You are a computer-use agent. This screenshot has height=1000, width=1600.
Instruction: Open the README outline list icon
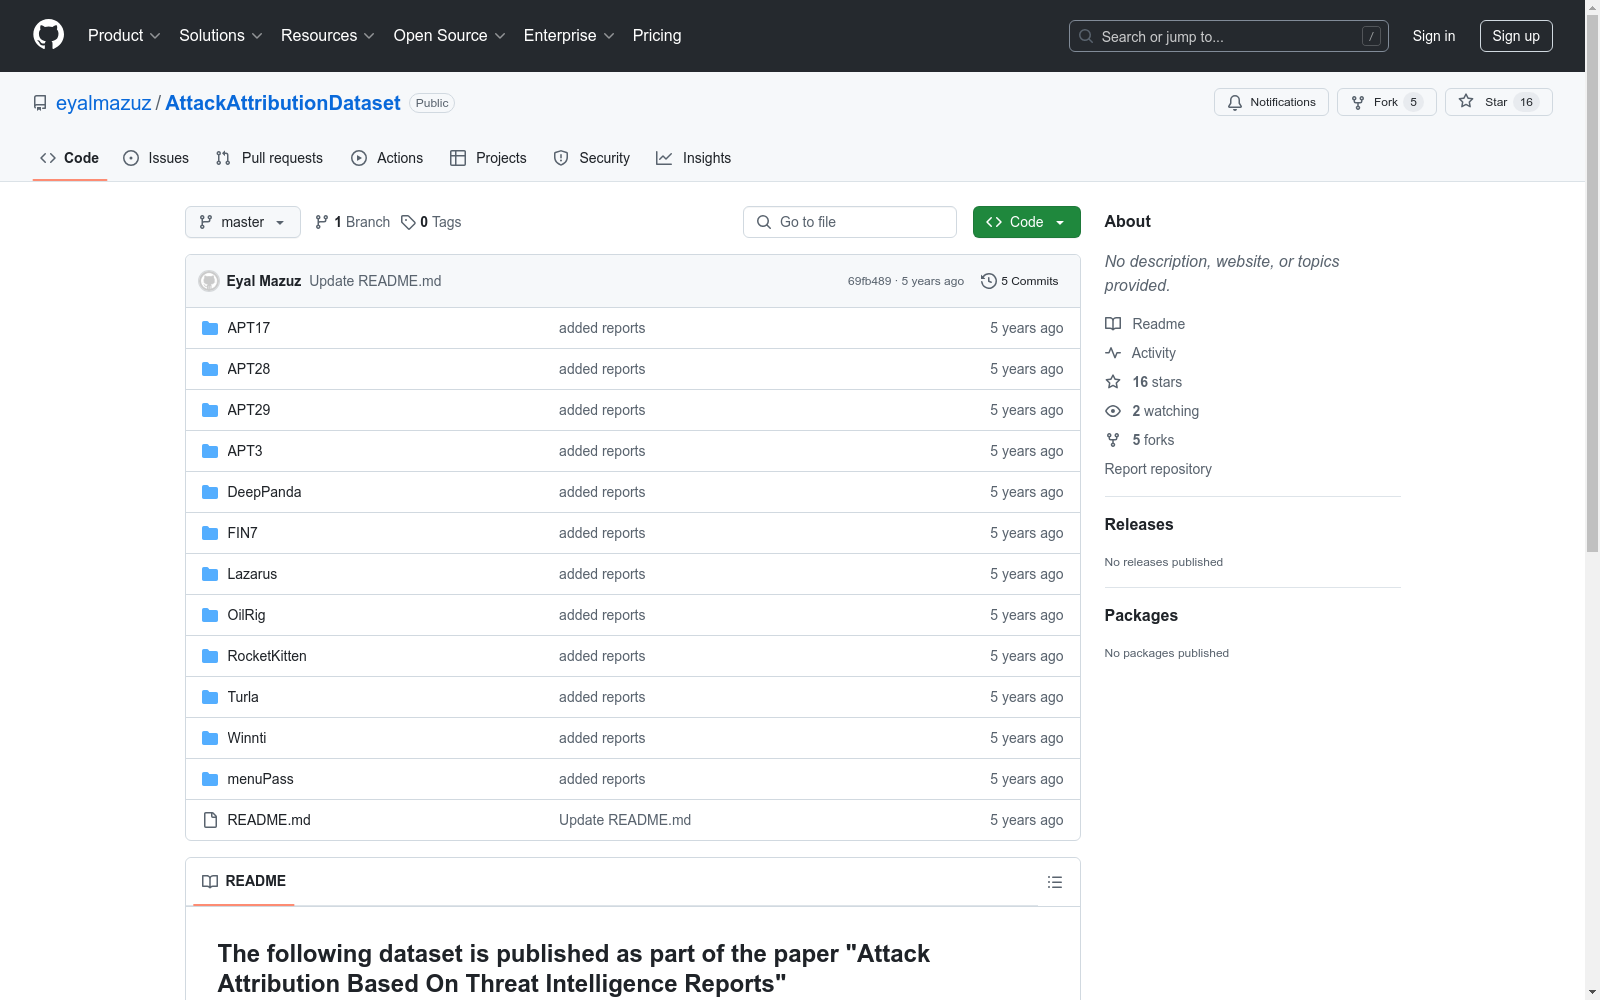pos(1055,882)
